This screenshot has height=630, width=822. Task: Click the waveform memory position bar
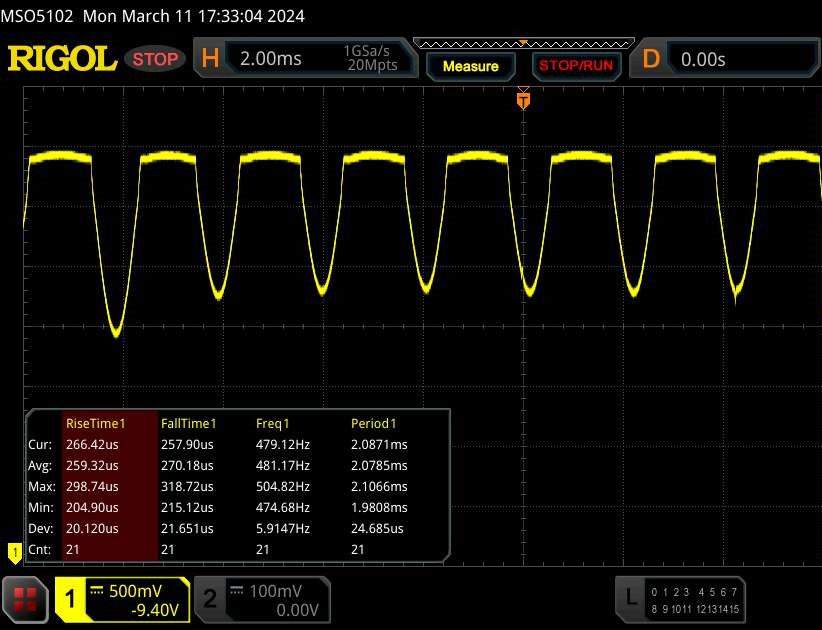(x=524, y=44)
